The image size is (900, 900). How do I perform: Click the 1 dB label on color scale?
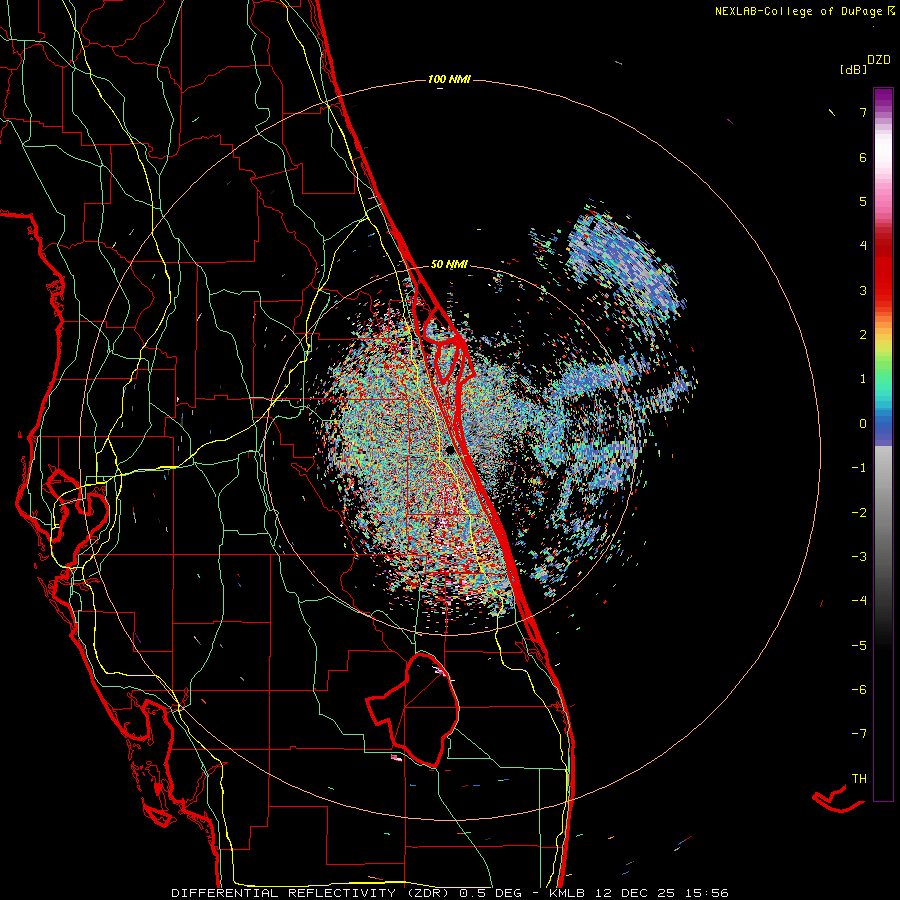pyautogui.click(x=863, y=379)
